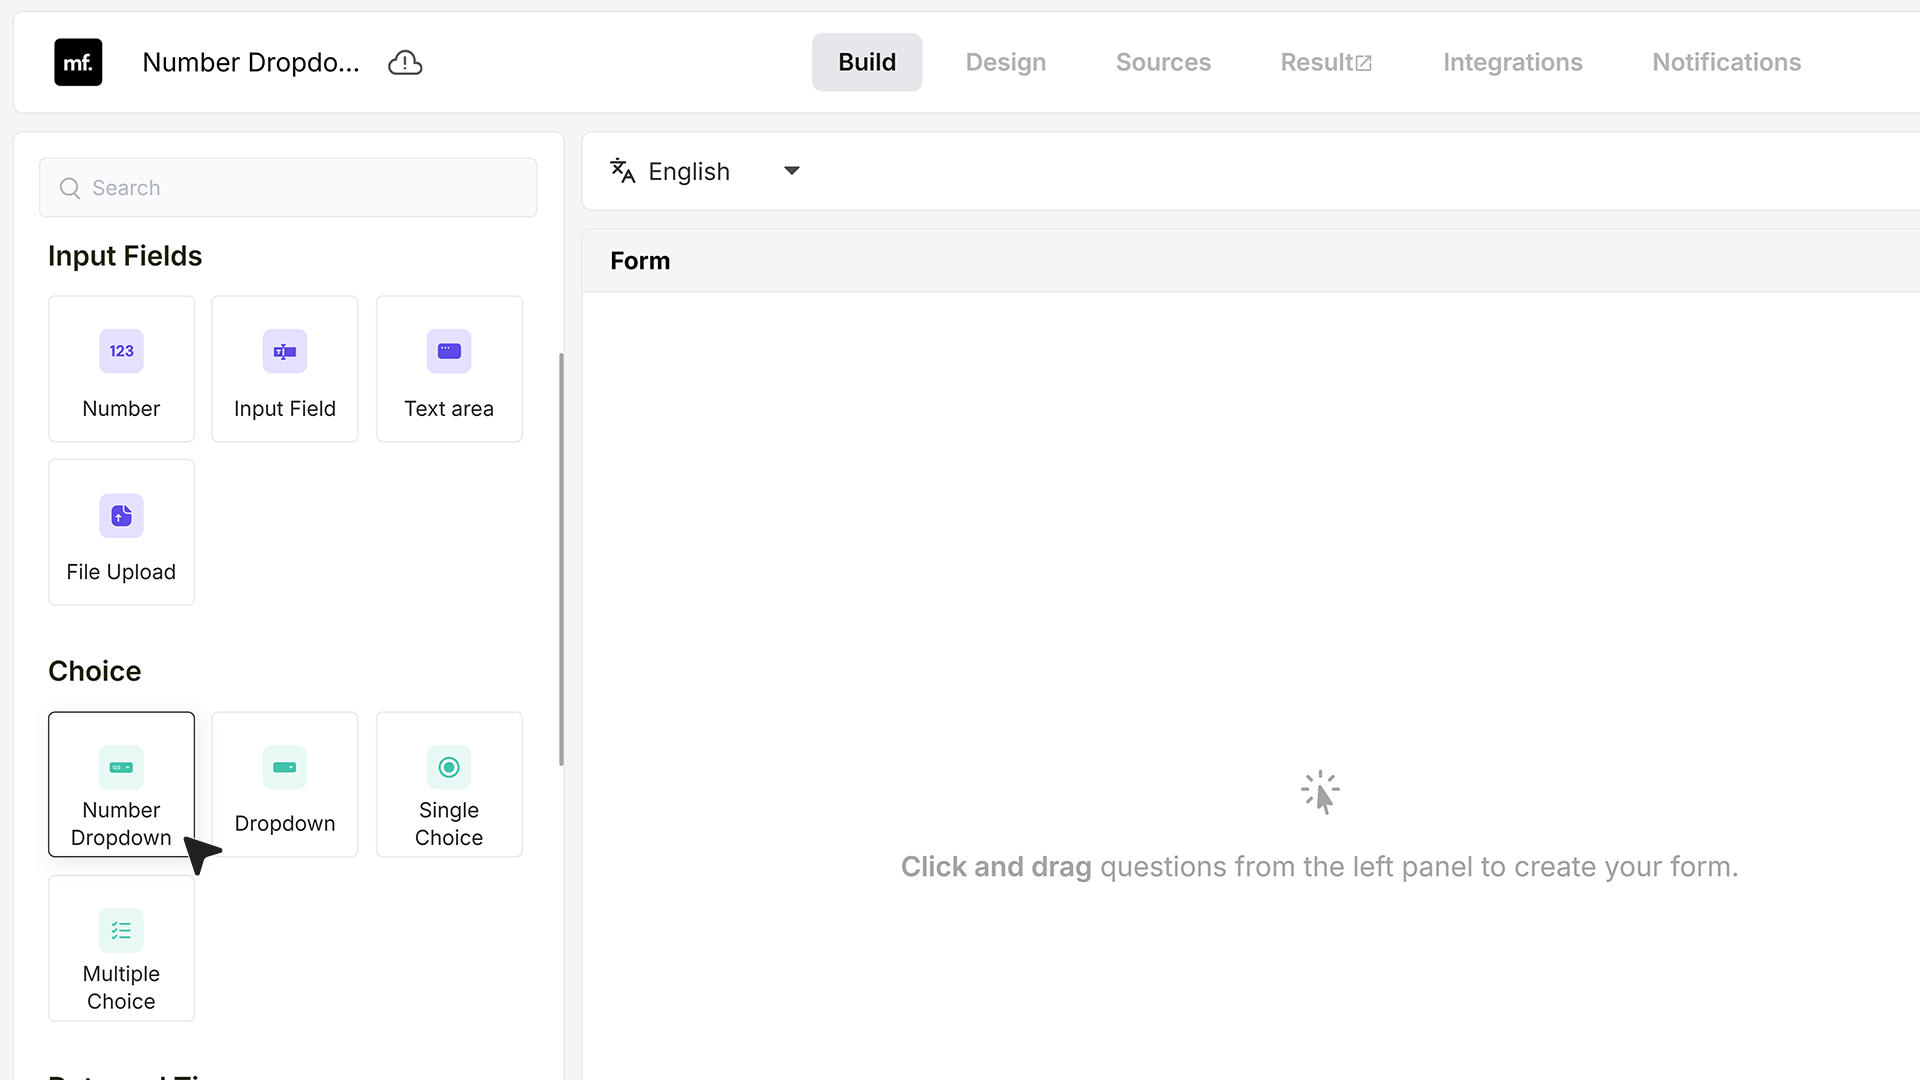The width and height of the screenshot is (1920, 1080).
Task: Open the Sources tab
Action: tap(1163, 62)
